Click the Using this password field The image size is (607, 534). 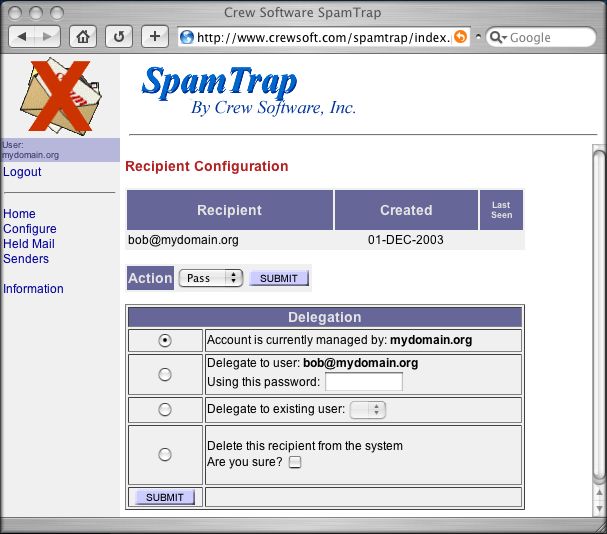tap(364, 382)
